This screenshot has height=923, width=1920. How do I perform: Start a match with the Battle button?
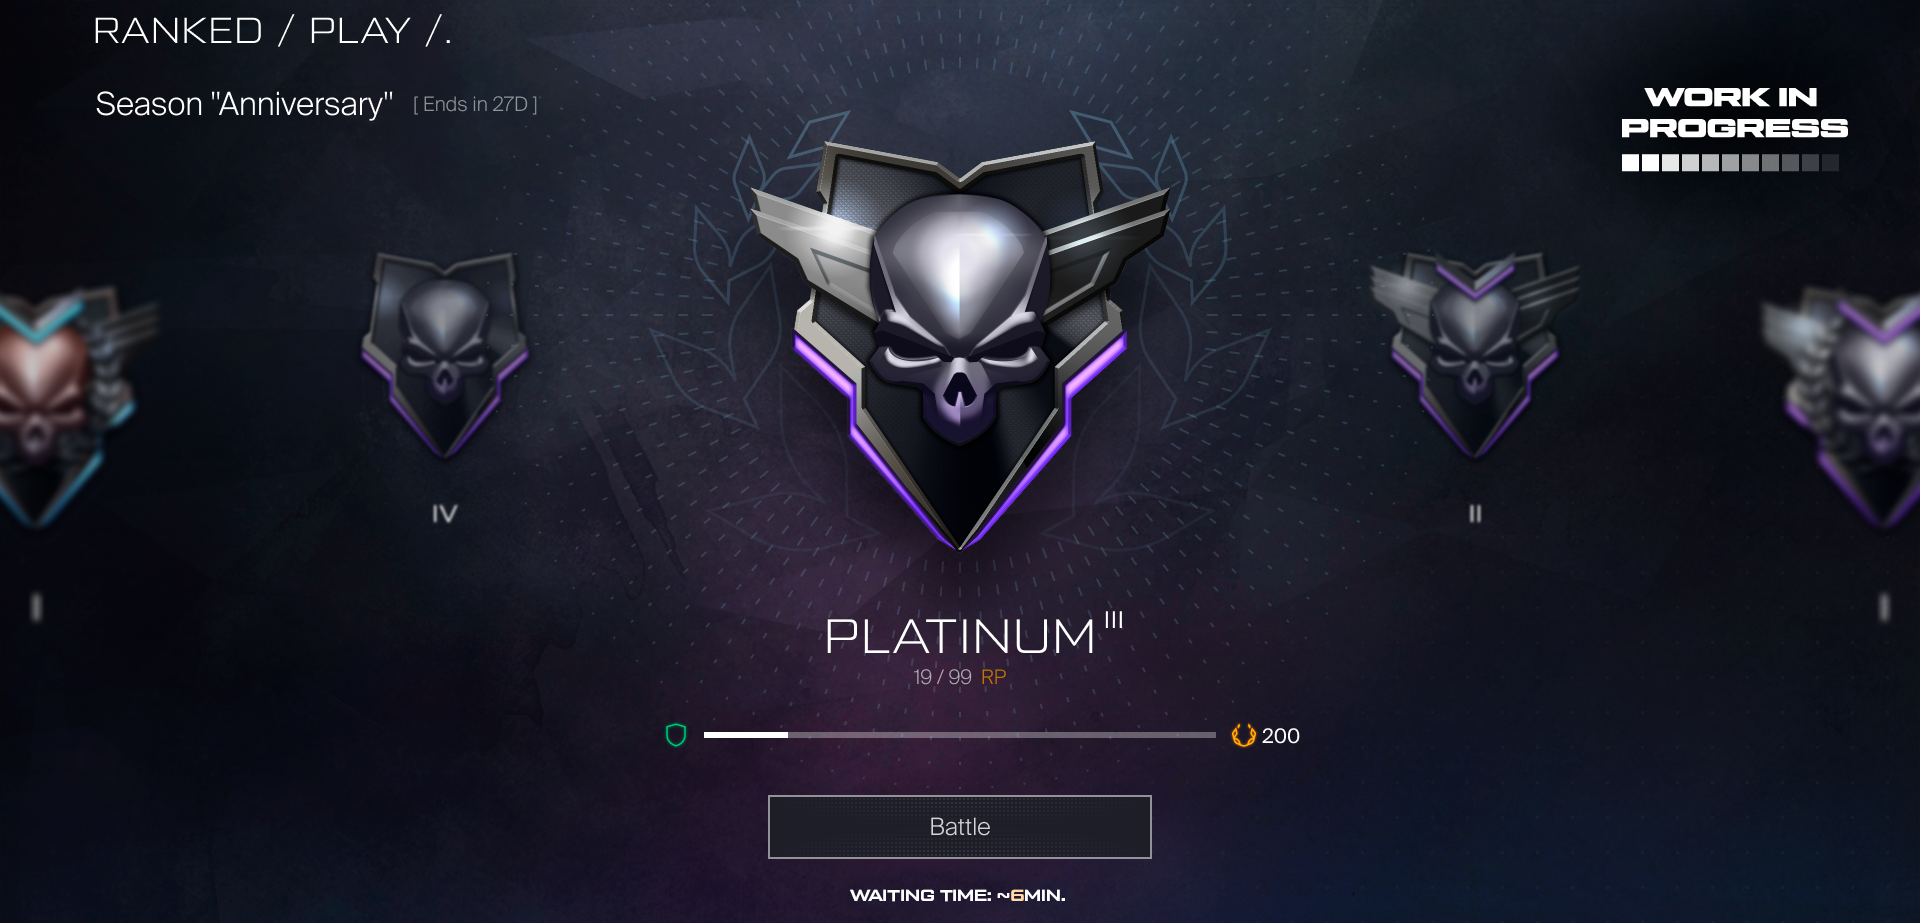pyautogui.click(x=960, y=827)
